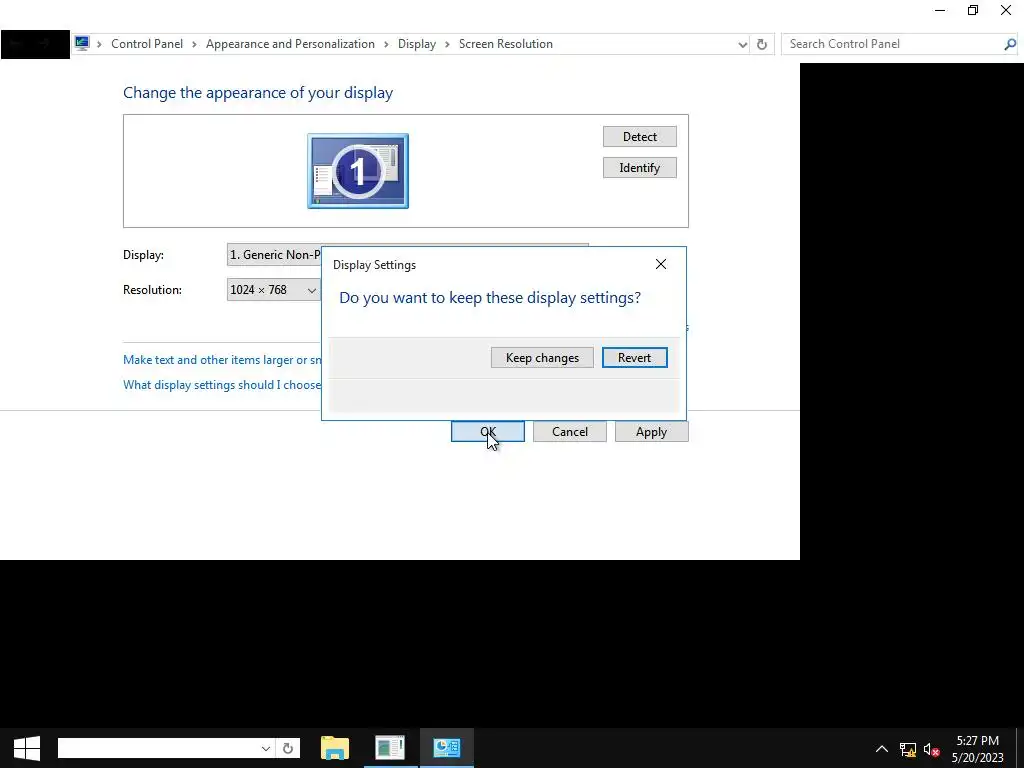Viewport: 1024px width, 768px height.
Task: Click the Identify button
Action: (x=639, y=168)
